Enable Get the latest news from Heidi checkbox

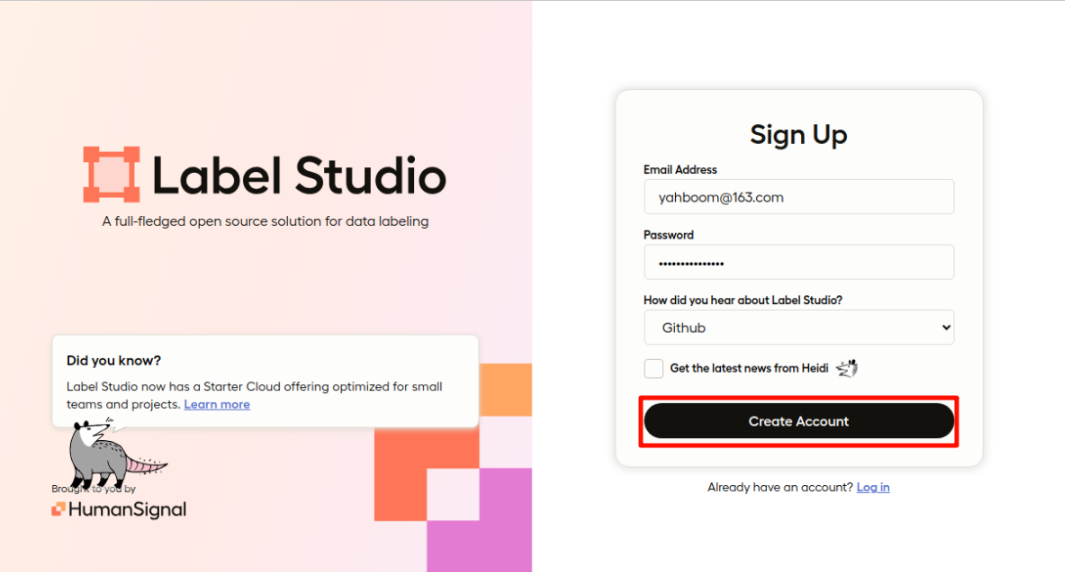pos(653,368)
